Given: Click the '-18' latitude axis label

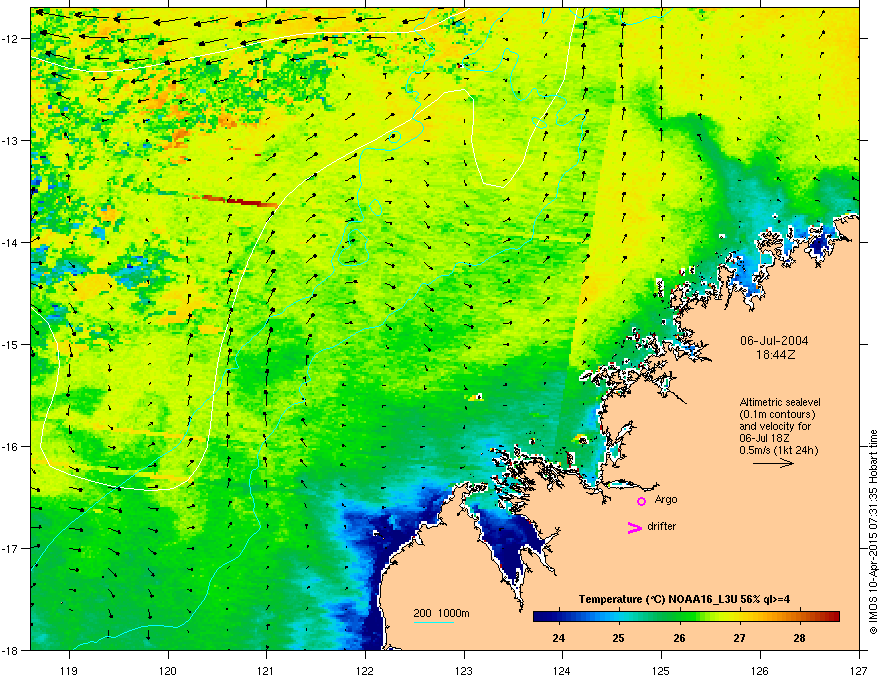Looking at the screenshot, I should (10, 650).
